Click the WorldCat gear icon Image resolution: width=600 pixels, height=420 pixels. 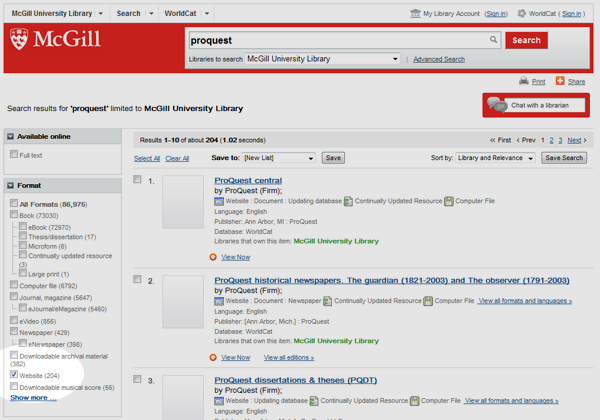[x=521, y=13]
